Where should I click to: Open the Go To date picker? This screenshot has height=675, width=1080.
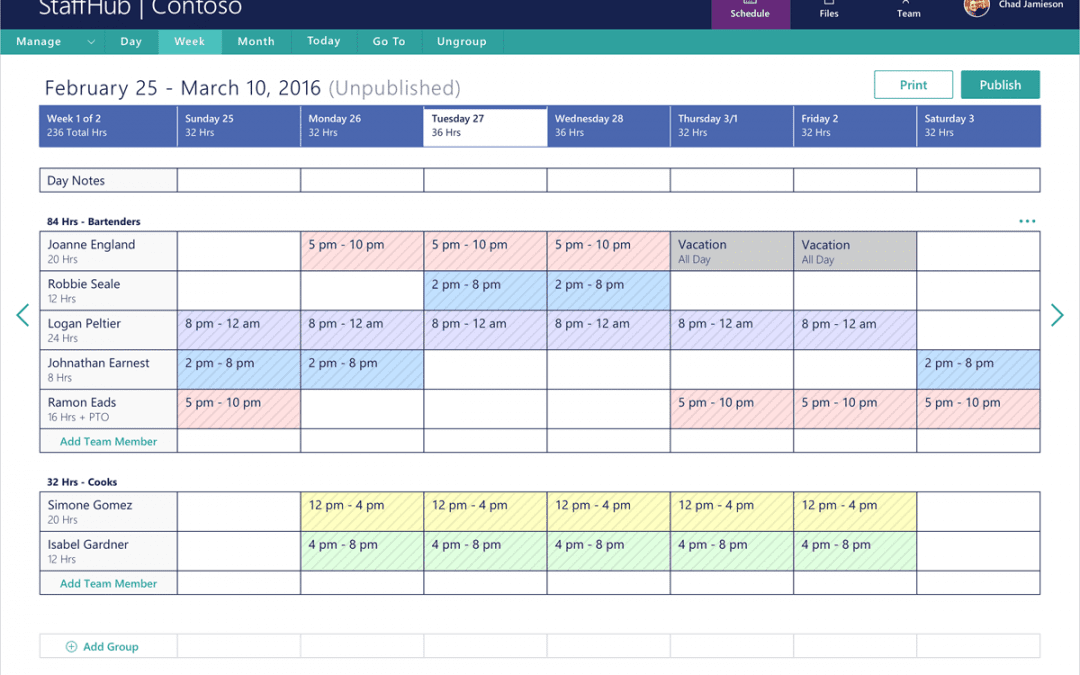pyautogui.click(x=389, y=41)
